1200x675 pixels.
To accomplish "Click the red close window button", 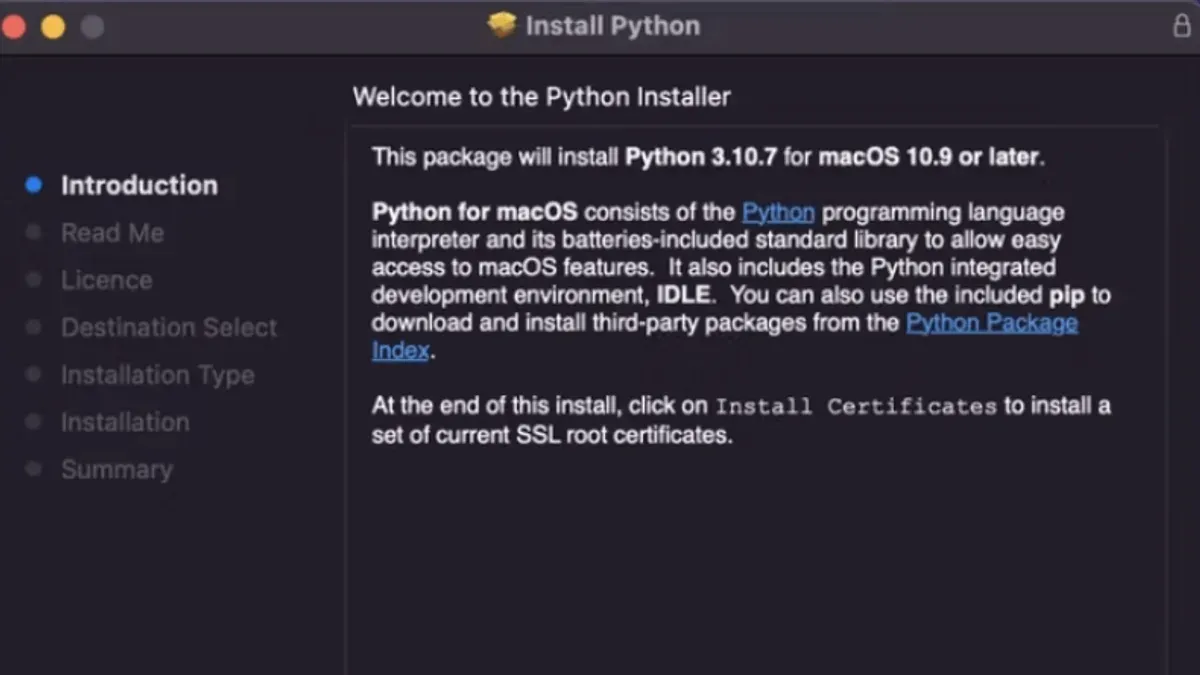I will point(13,27).
